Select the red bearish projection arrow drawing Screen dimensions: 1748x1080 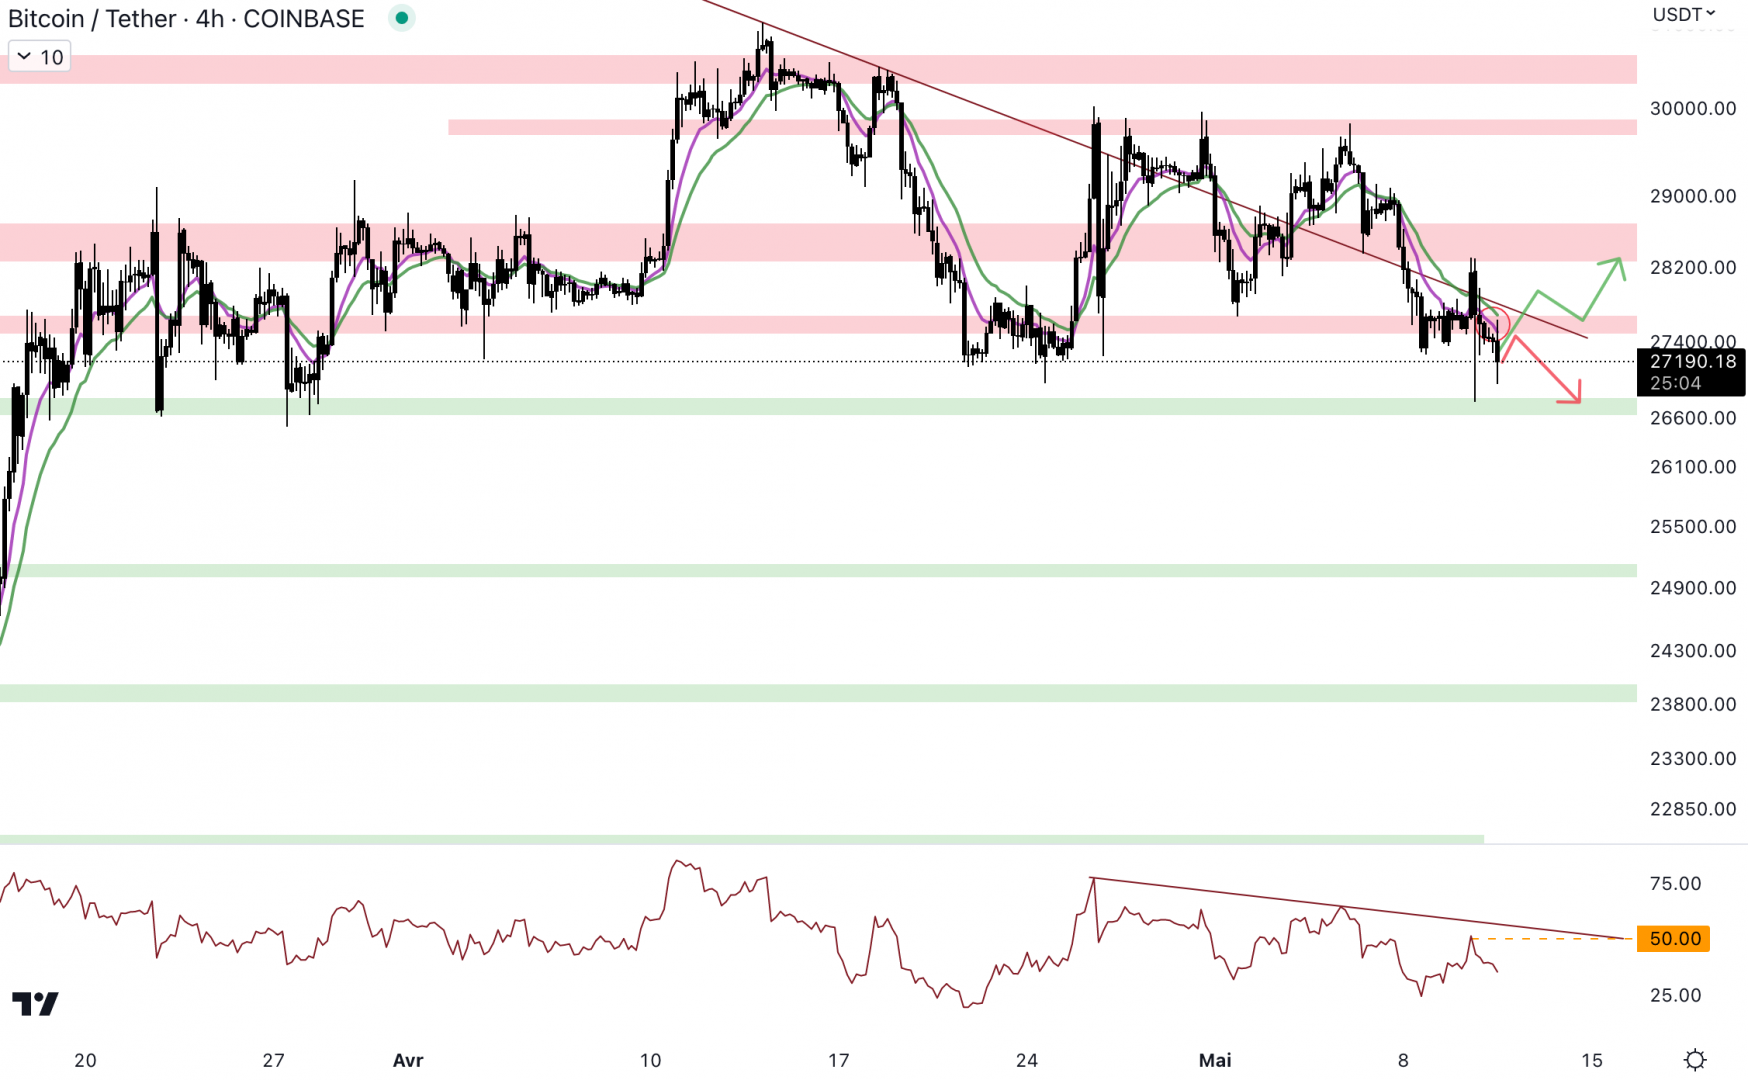[1548, 372]
